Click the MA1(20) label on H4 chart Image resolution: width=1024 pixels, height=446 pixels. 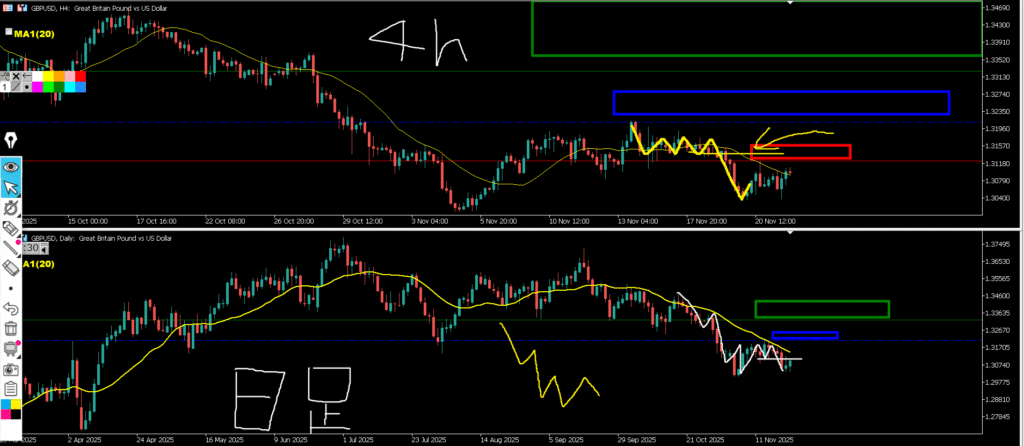point(34,33)
